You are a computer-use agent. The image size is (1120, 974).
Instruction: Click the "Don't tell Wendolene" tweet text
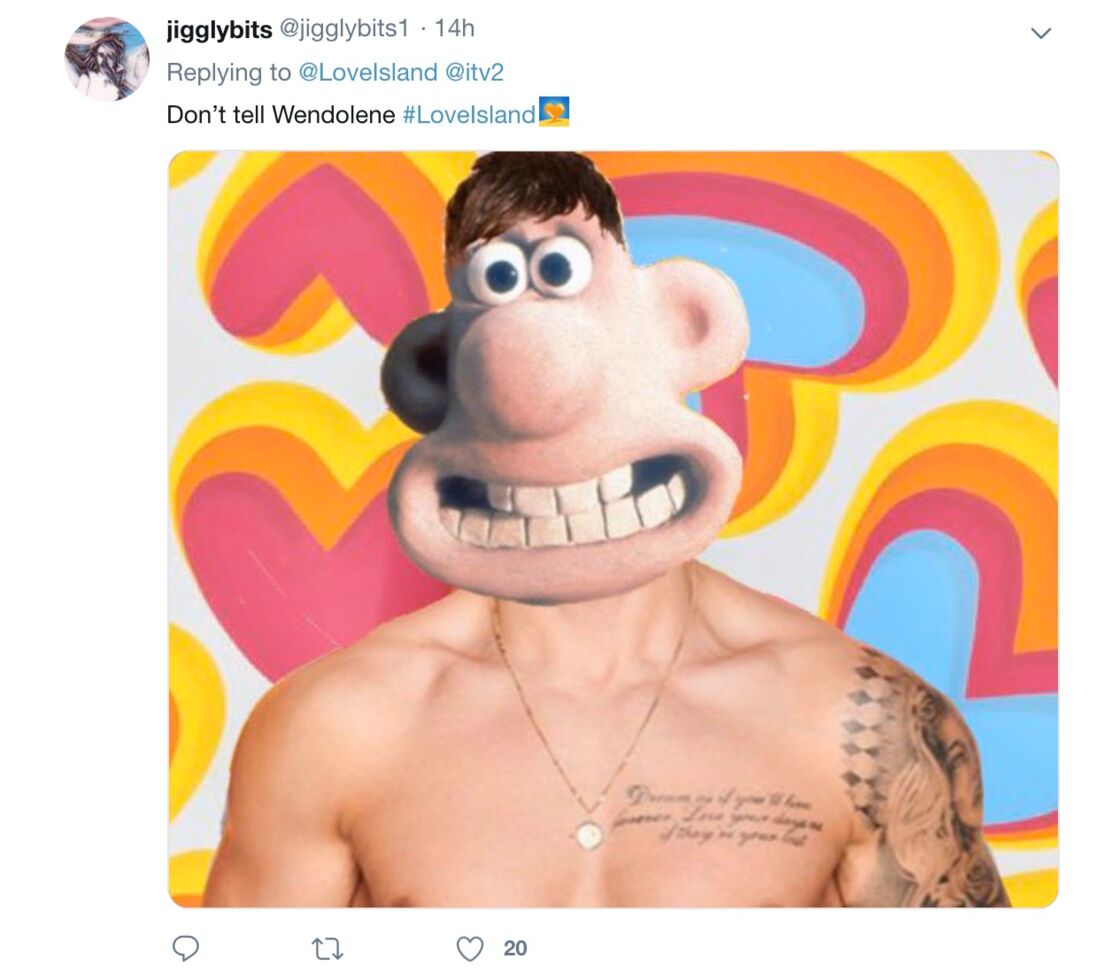pyautogui.click(x=281, y=114)
